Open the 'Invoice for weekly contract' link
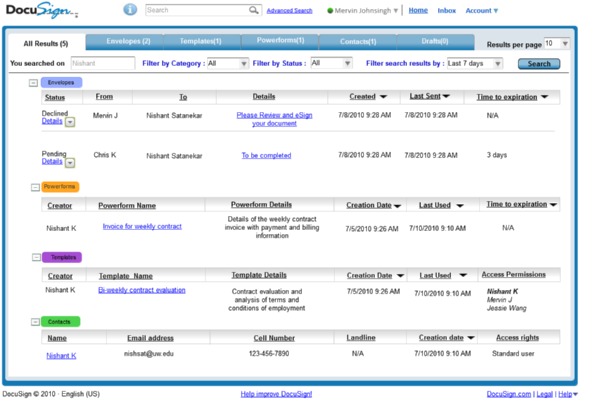This screenshot has width=600, height=402. pyautogui.click(x=142, y=227)
